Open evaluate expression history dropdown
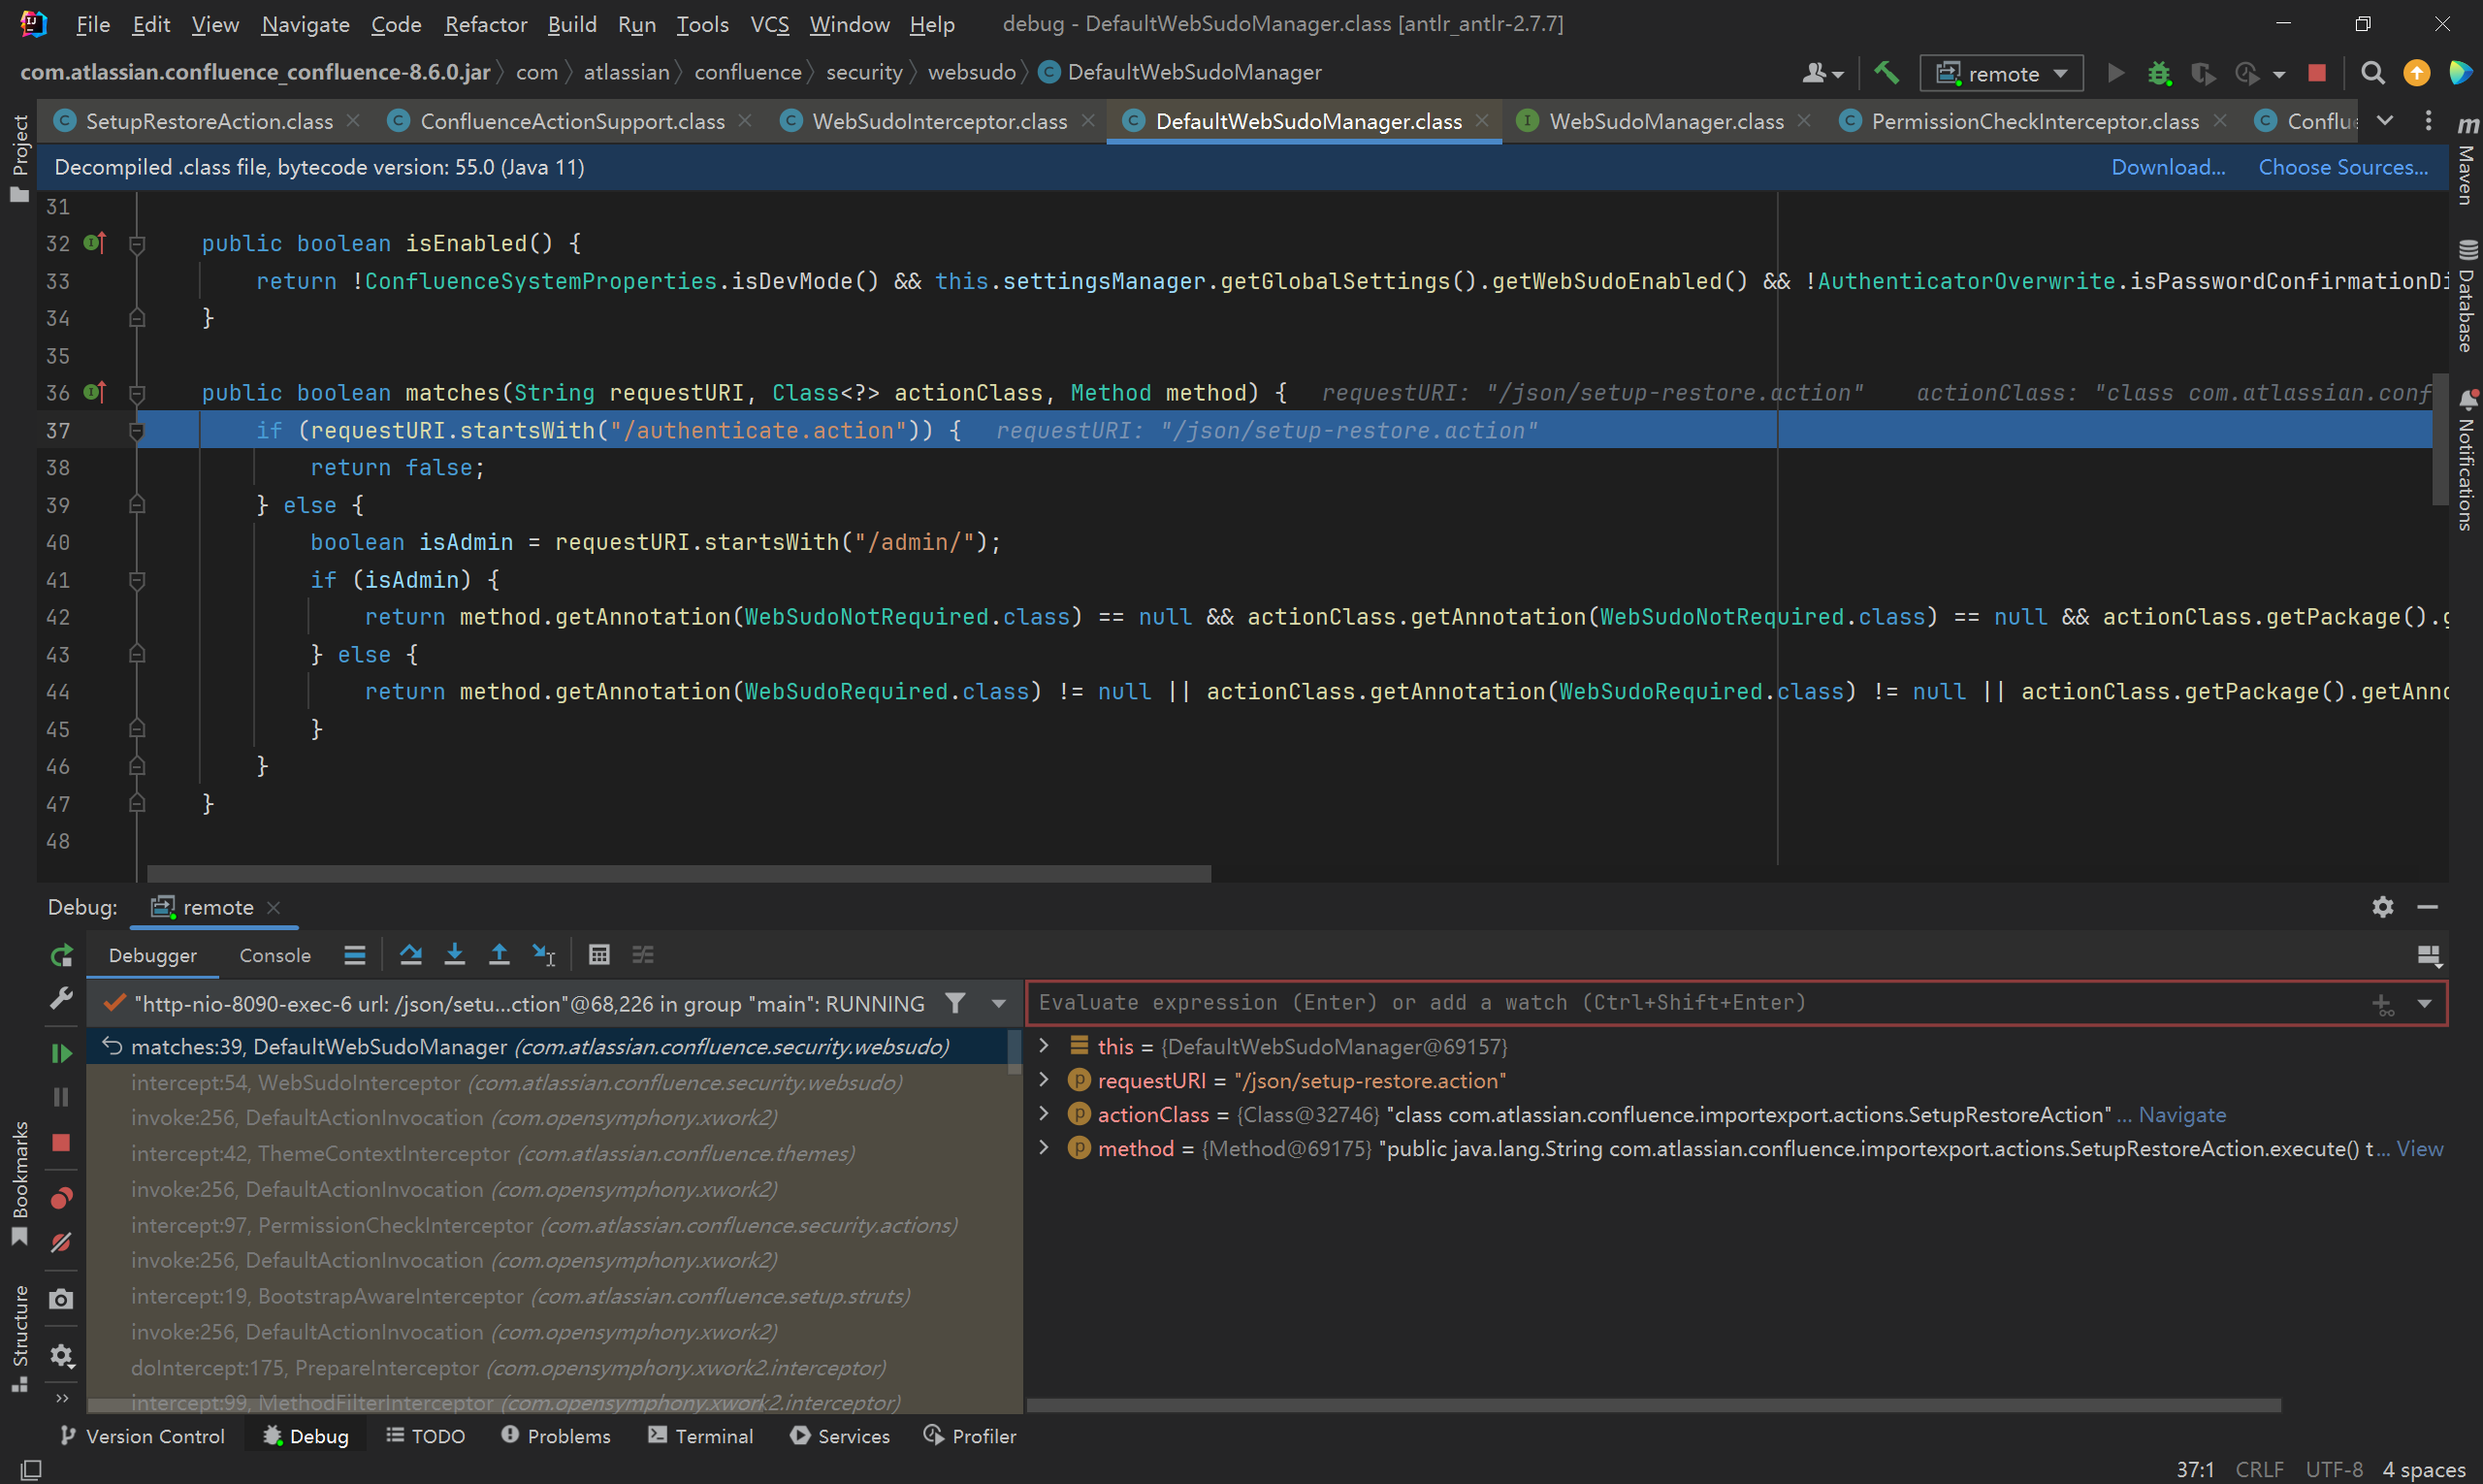Screen dimensions: 2483x1484 [x=2424, y=1004]
